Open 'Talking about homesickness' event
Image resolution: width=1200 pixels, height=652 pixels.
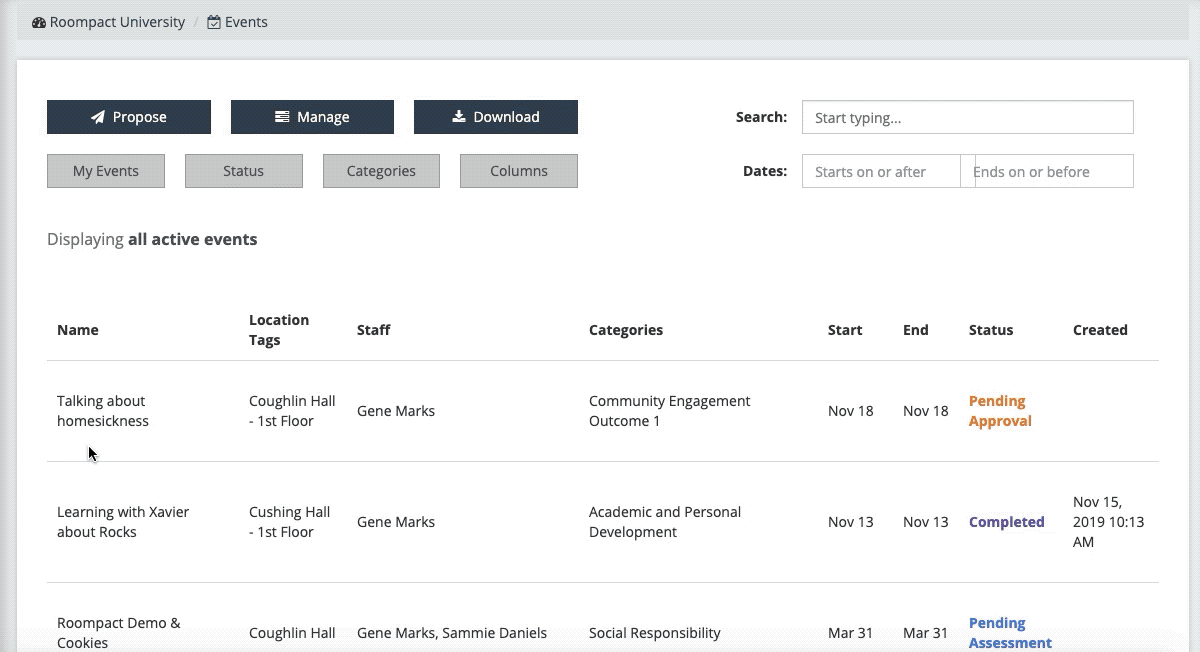point(102,411)
